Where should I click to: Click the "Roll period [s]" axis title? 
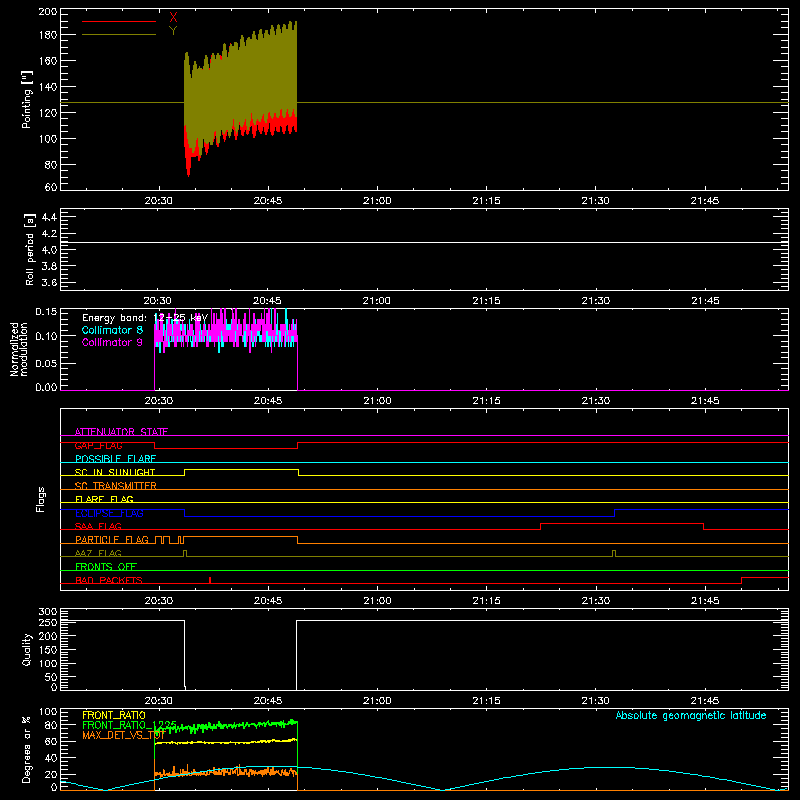(30, 249)
